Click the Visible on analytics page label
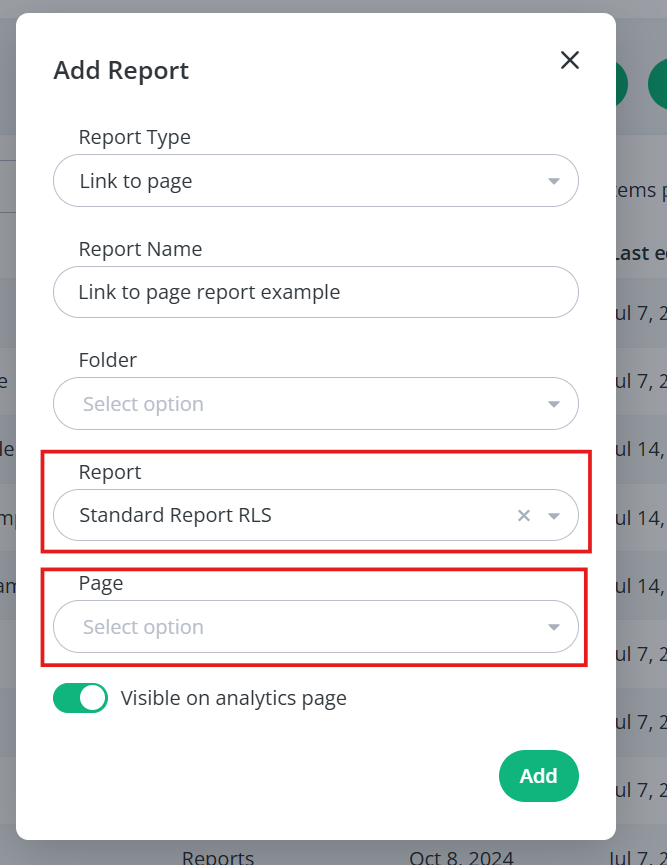The image size is (667, 865). 234,698
